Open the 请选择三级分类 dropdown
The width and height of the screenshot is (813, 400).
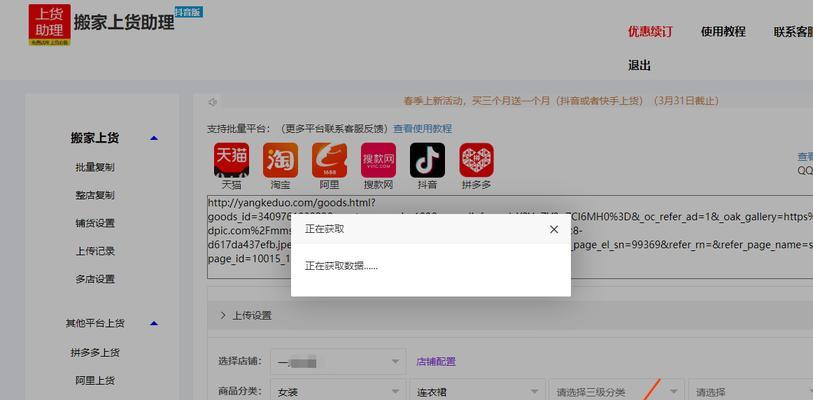coord(616,392)
